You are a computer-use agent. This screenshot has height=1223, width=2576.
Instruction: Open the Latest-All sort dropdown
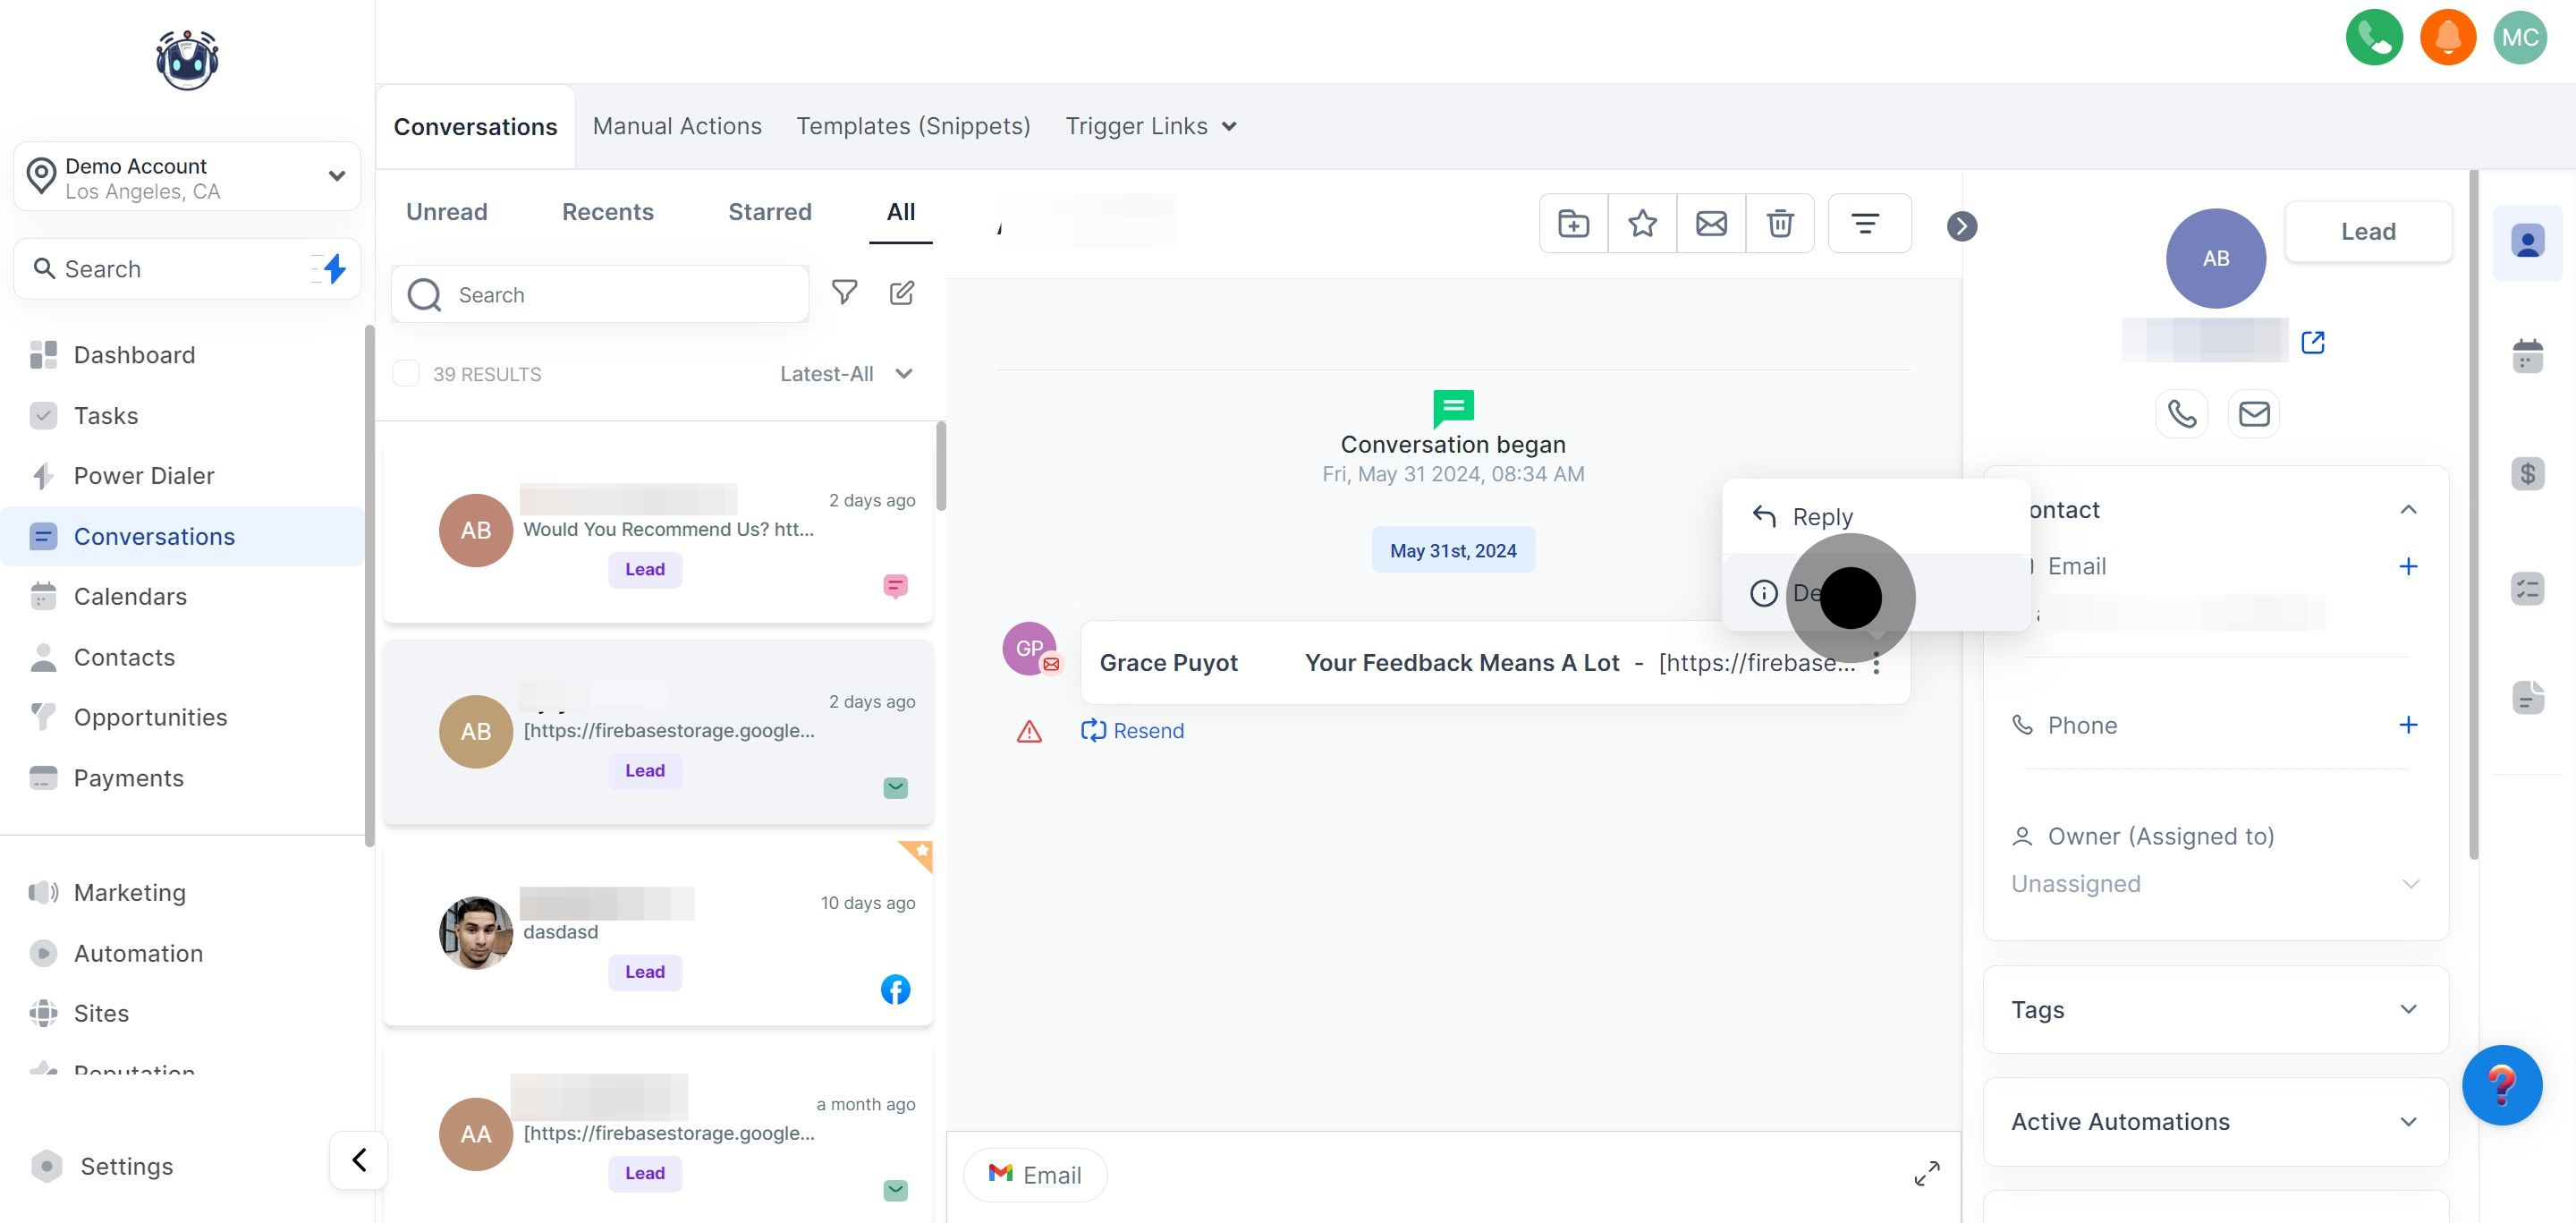point(846,374)
